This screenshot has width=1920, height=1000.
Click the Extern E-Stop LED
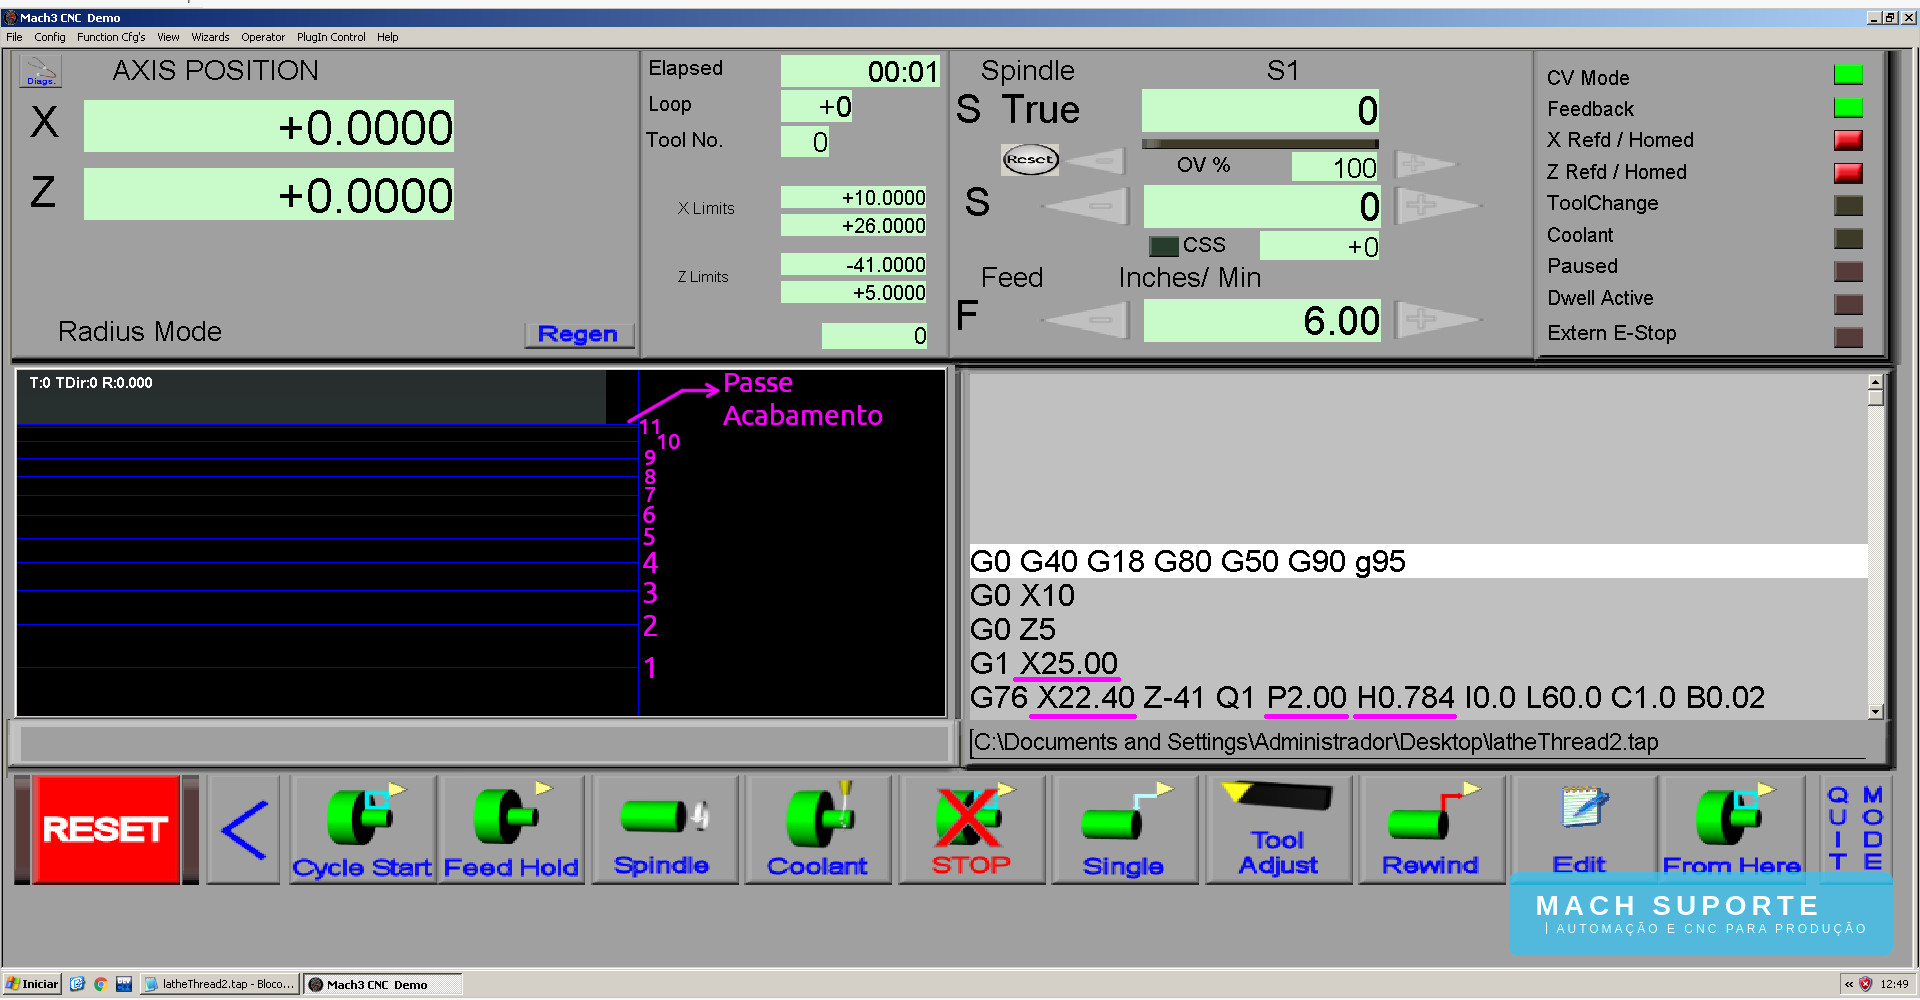tap(1848, 338)
